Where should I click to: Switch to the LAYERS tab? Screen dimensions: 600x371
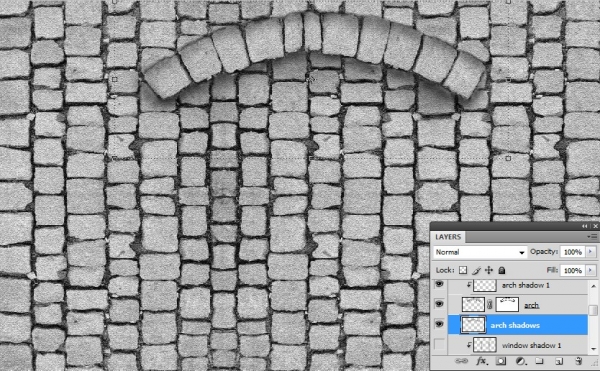coord(448,237)
